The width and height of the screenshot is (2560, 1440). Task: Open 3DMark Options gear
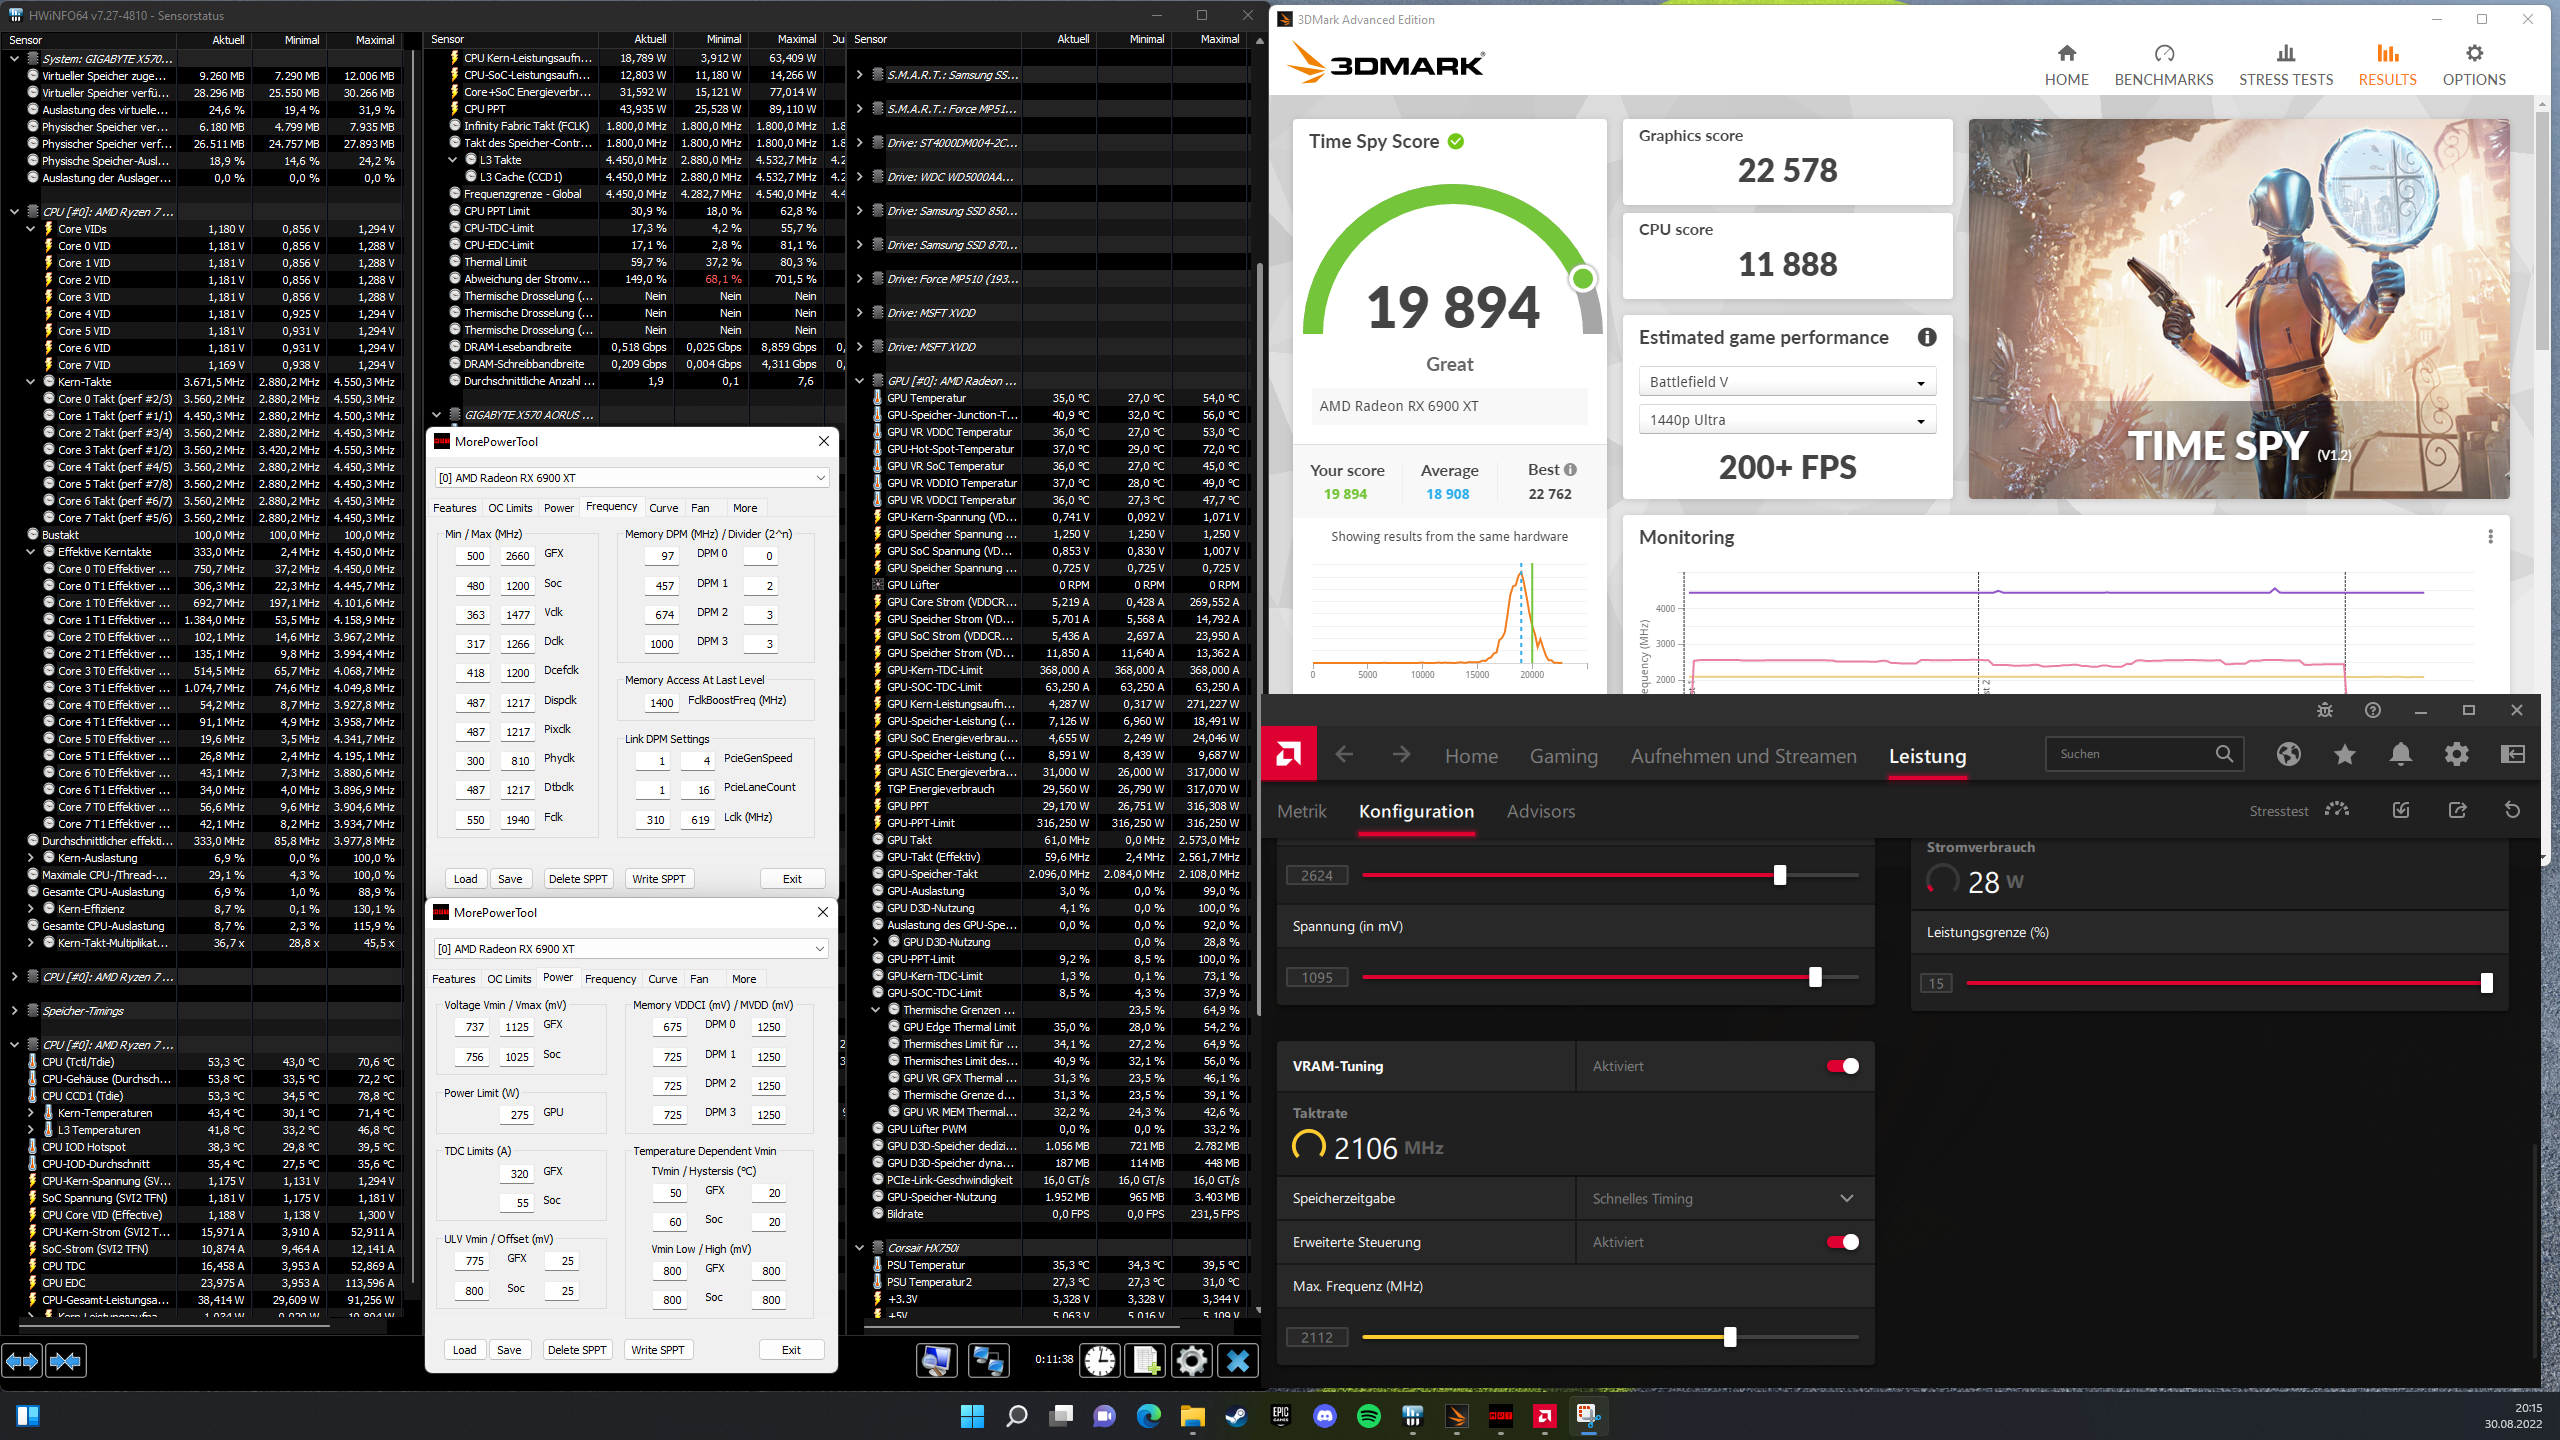[x=2473, y=66]
